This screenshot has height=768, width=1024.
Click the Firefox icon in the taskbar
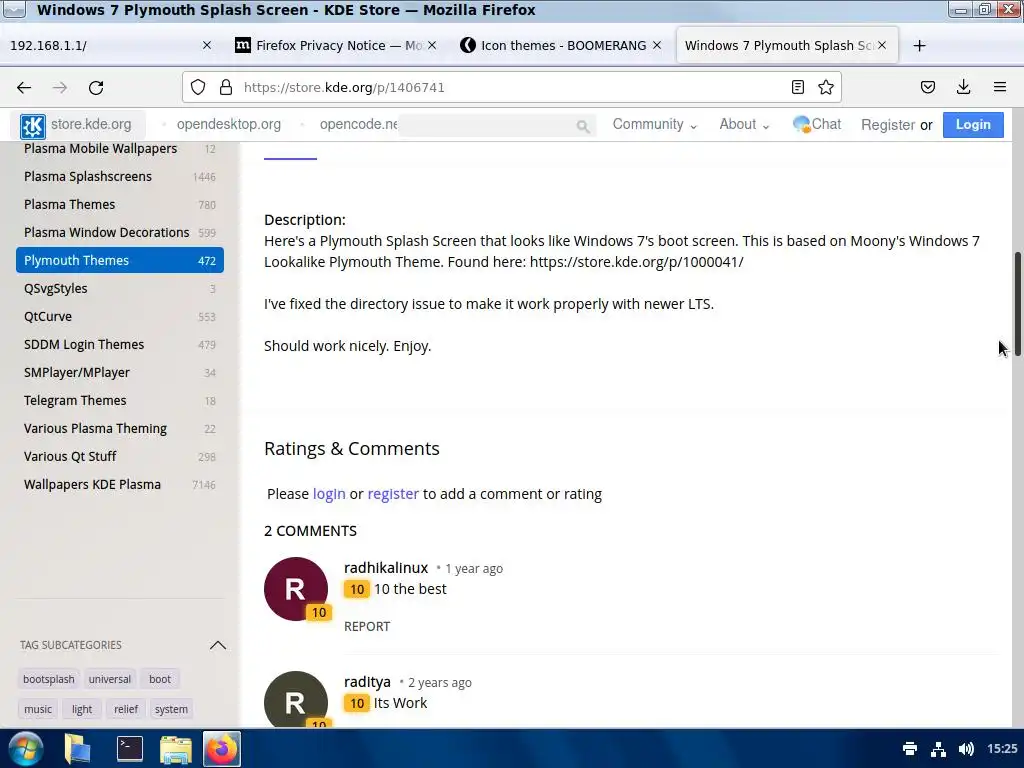tap(222, 749)
